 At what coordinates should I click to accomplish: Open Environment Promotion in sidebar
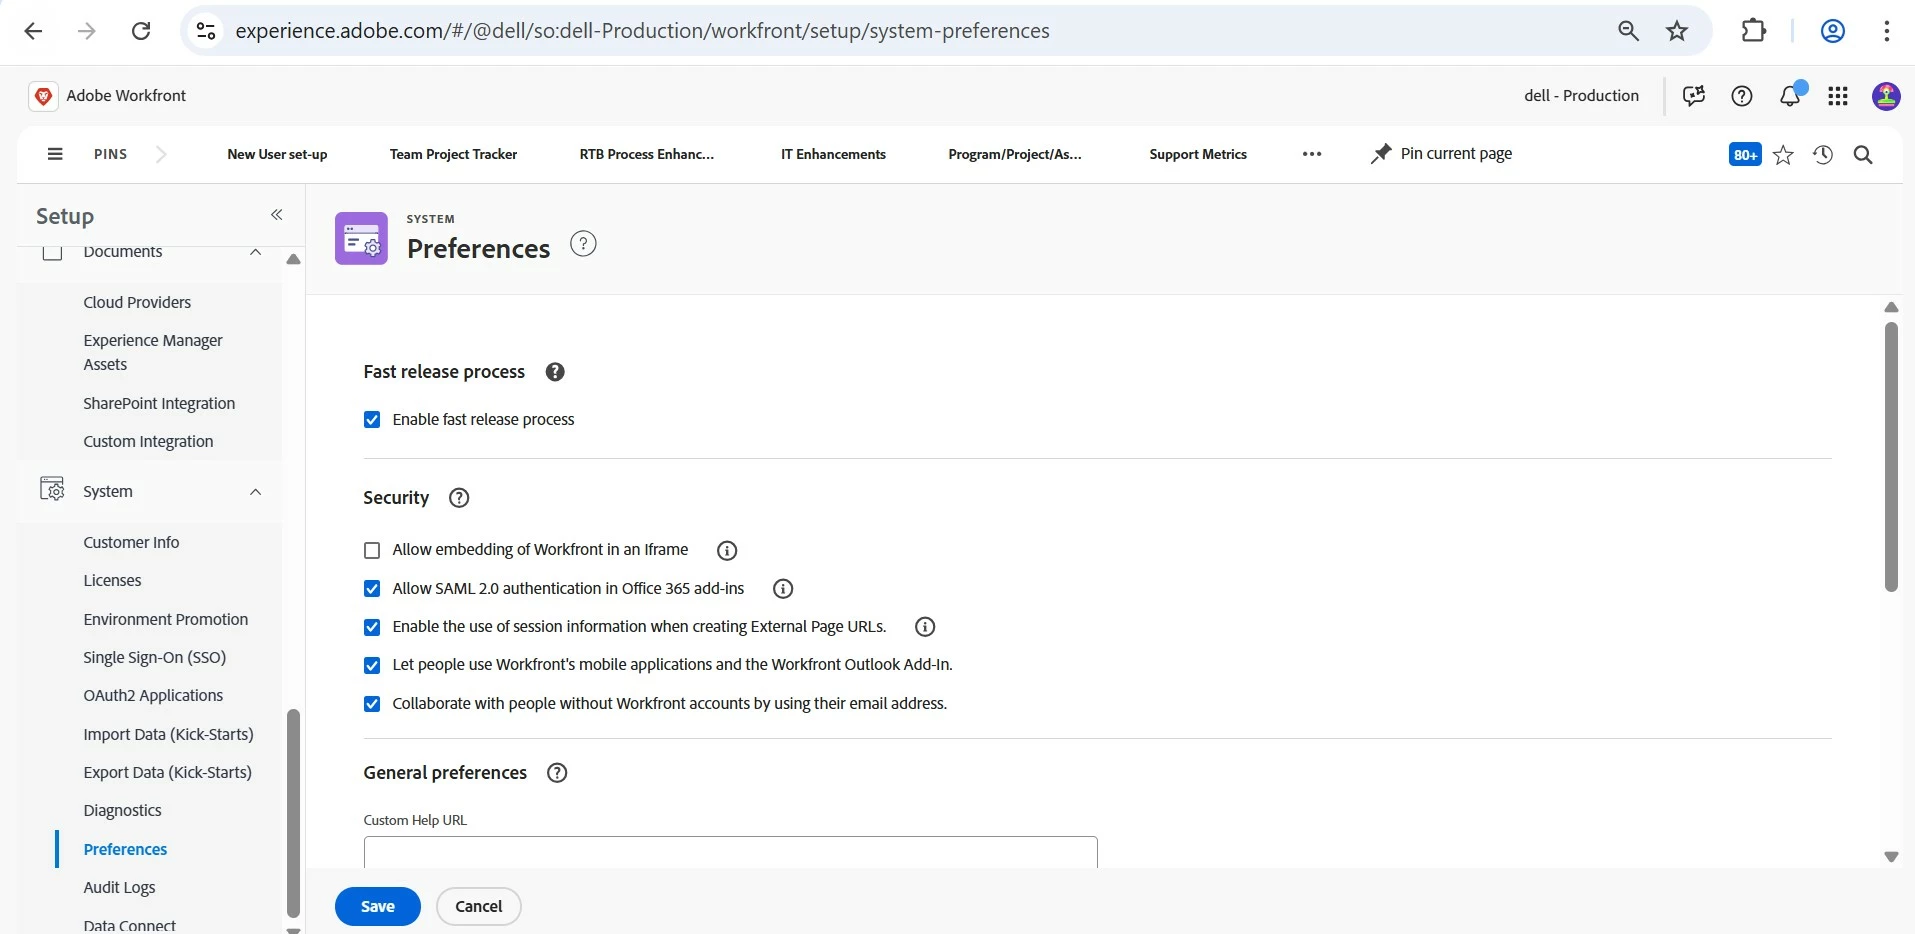point(166,620)
